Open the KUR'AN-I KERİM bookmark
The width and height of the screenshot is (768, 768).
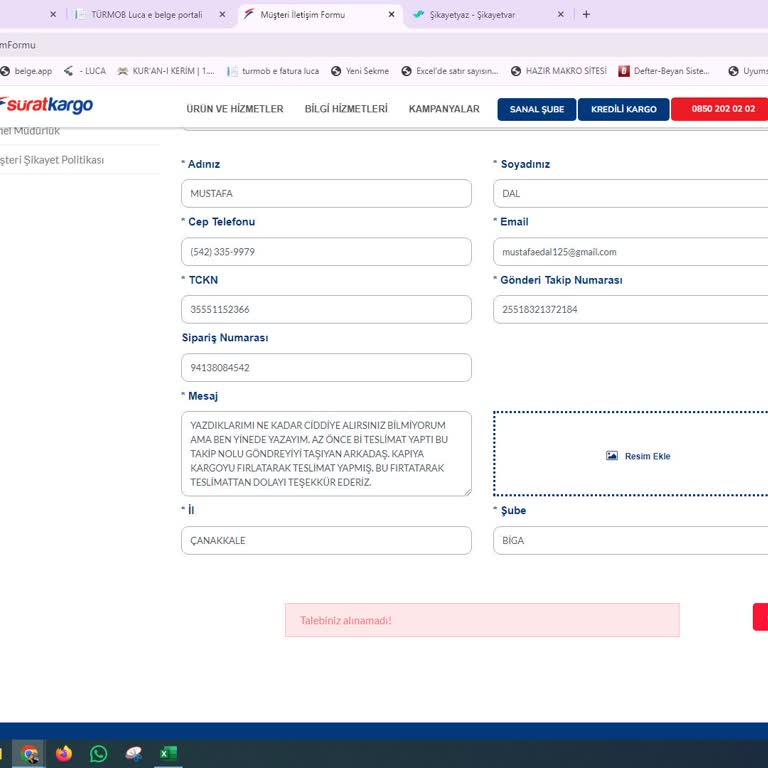[165, 71]
